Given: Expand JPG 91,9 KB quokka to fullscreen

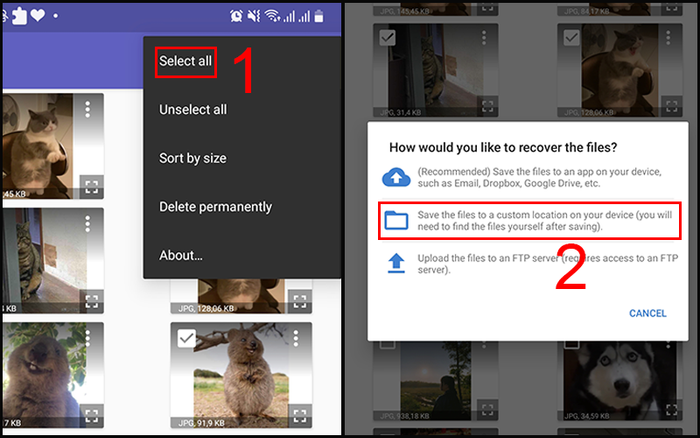Looking at the screenshot, I should pyautogui.click(x=300, y=416).
